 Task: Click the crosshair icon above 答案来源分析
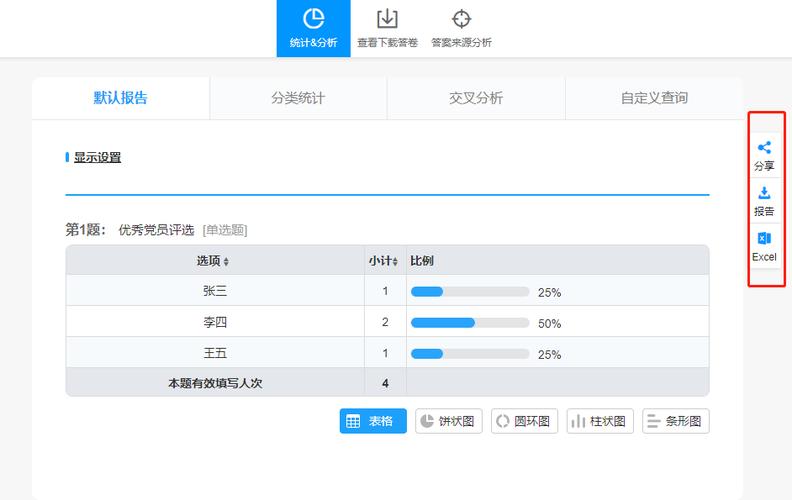click(461, 19)
